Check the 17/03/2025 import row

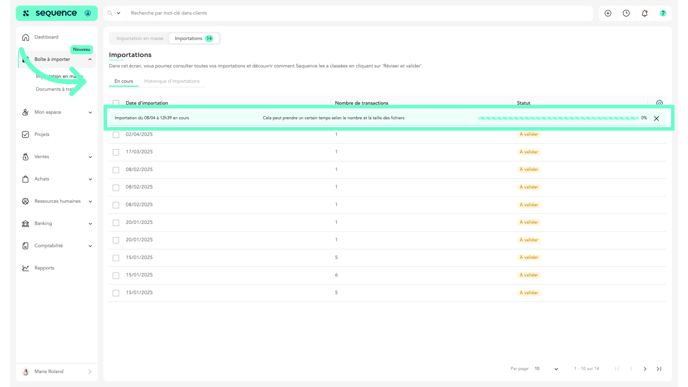click(x=116, y=152)
